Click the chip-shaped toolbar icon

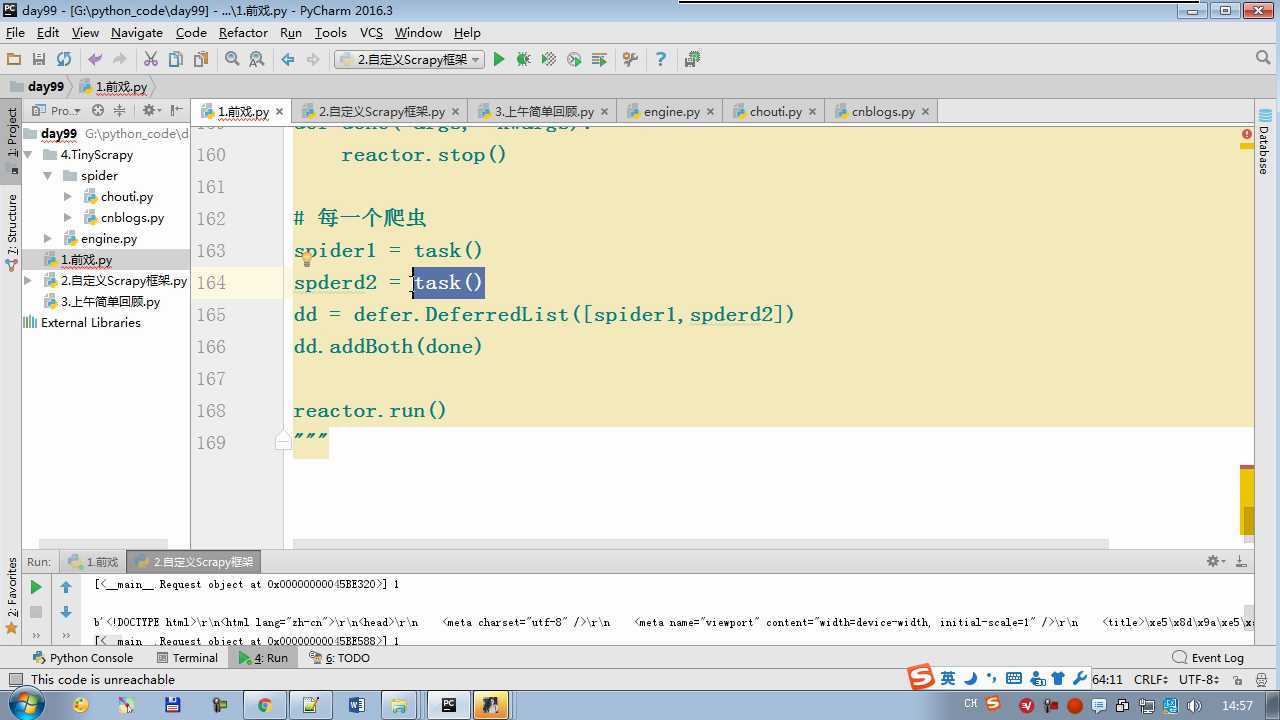tap(692, 60)
